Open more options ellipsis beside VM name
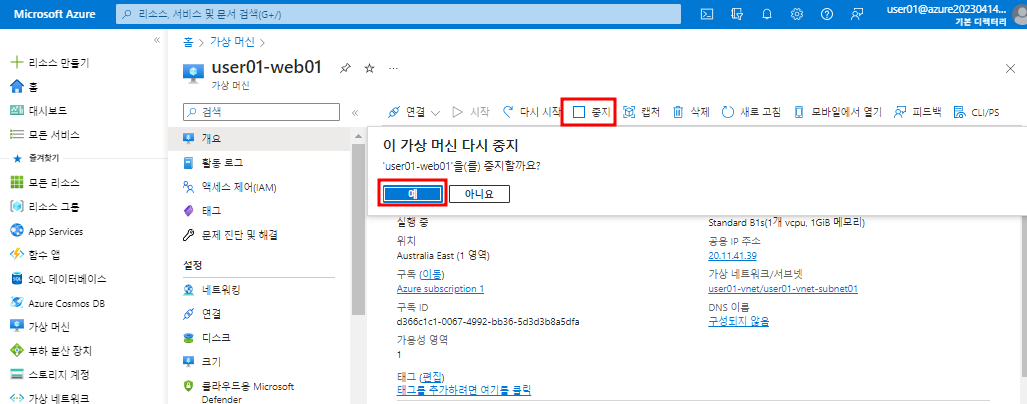The width and height of the screenshot is (1027, 404). [x=393, y=68]
